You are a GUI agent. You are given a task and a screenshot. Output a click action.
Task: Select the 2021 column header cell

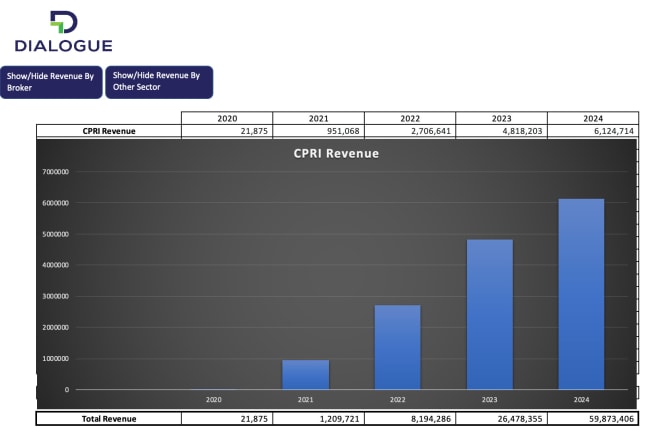(319, 118)
